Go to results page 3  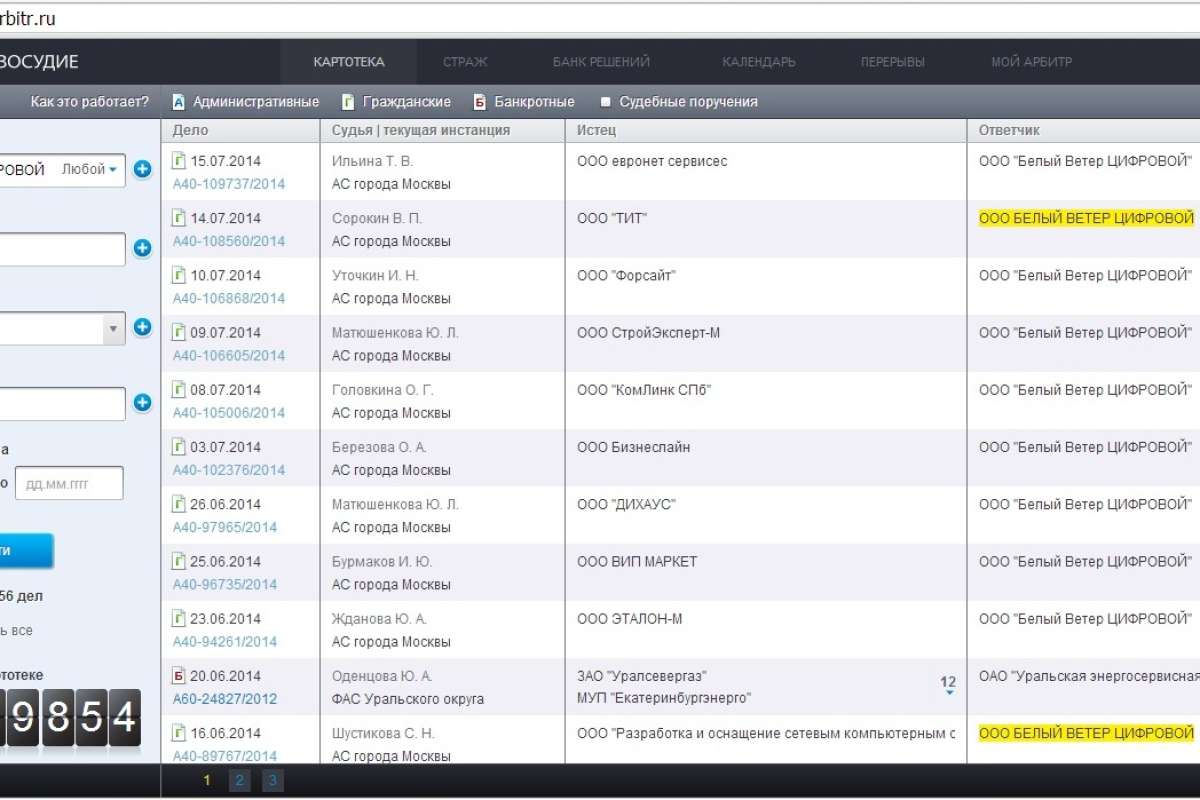pos(272,781)
